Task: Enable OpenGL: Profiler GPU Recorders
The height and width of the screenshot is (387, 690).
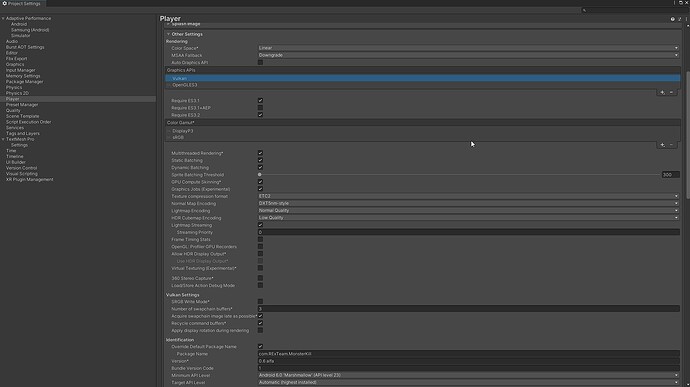Action: pos(260,247)
